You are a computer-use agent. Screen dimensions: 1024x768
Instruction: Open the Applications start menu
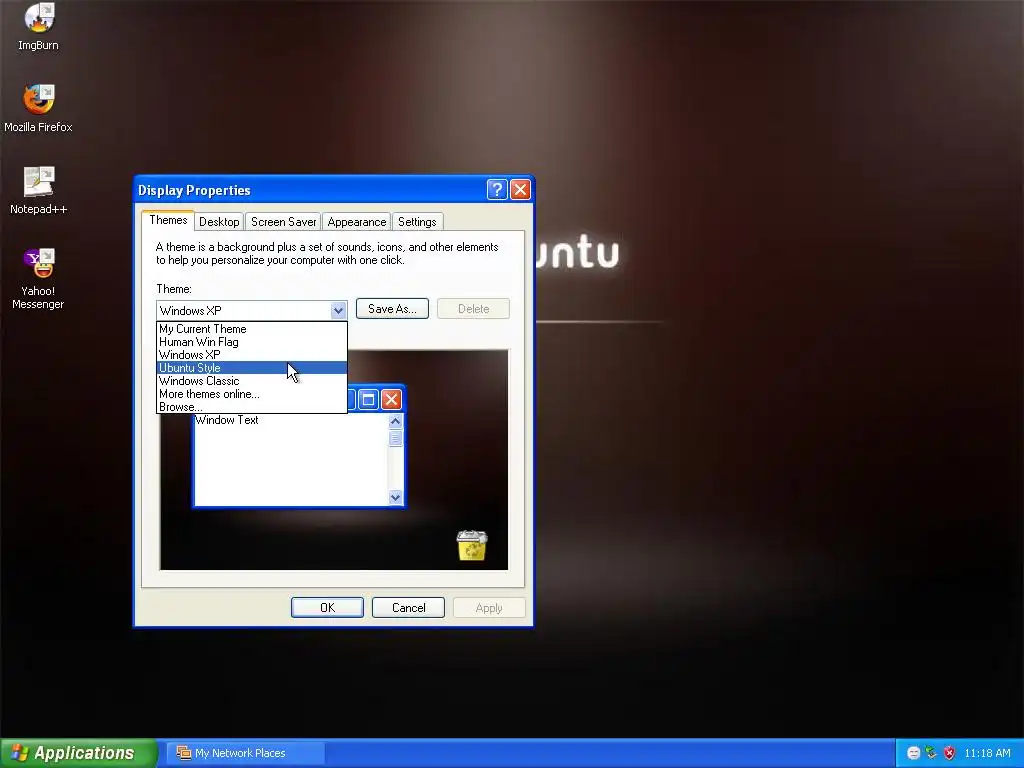point(77,753)
